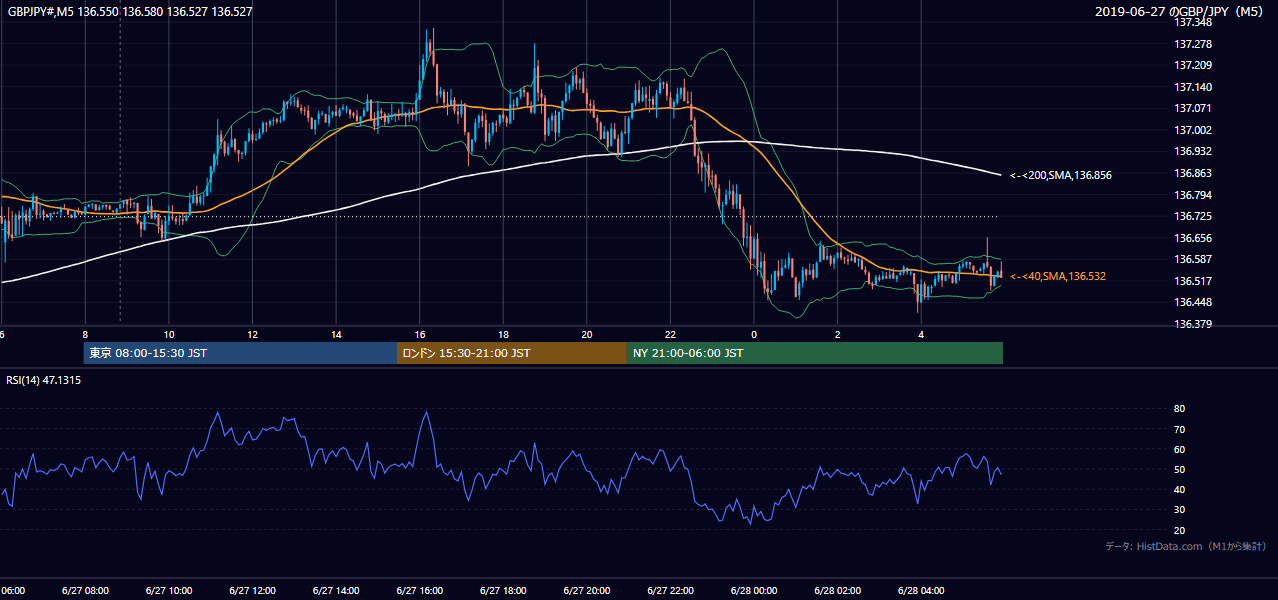
Task: Click the 136.932 price axis label
Action: [1193, 151]
